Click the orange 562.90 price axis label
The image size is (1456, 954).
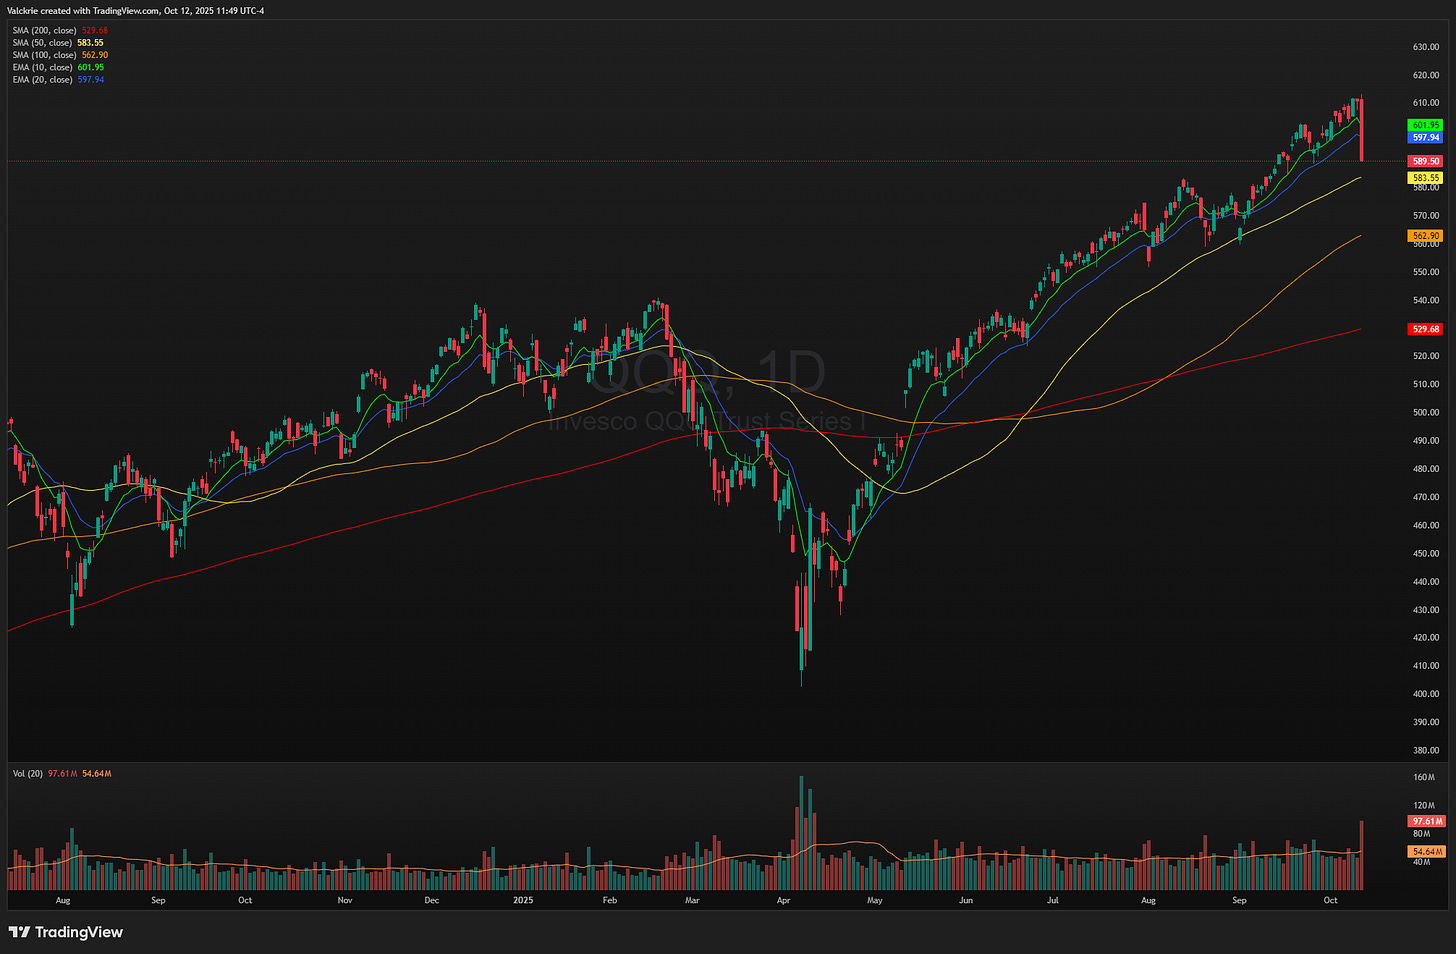(1425, 236)
